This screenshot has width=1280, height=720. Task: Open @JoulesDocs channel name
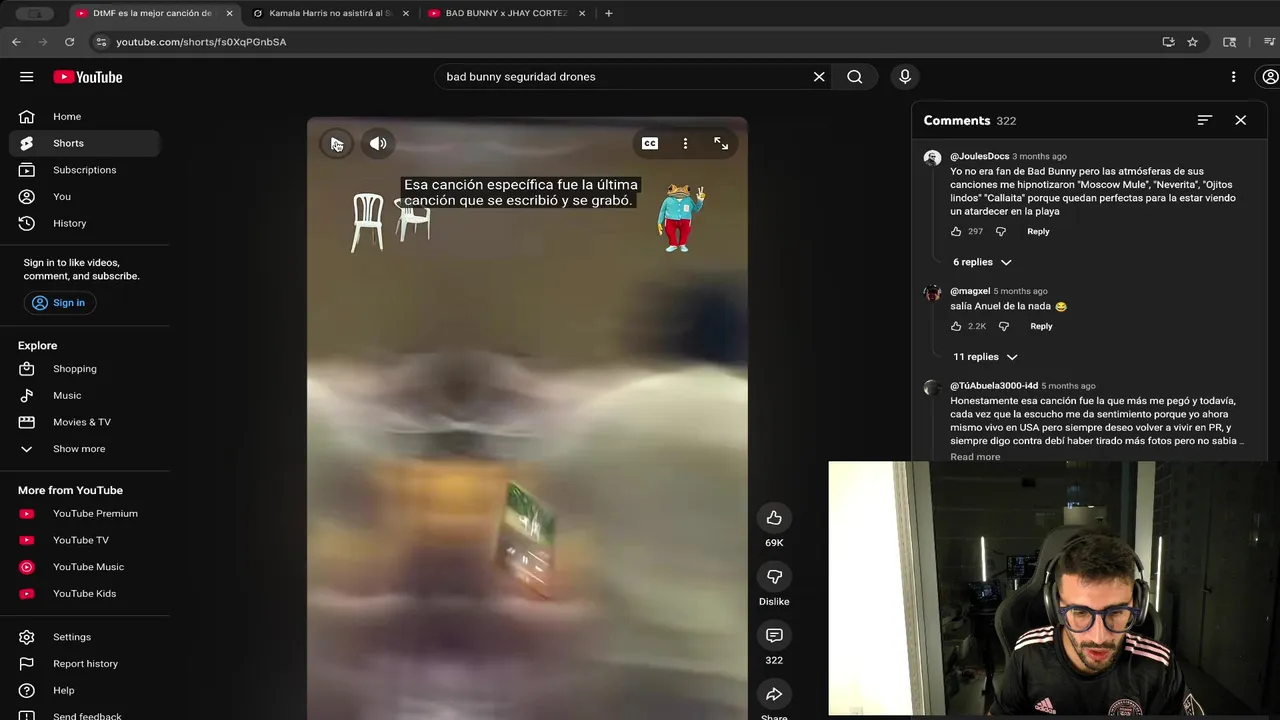979,157
